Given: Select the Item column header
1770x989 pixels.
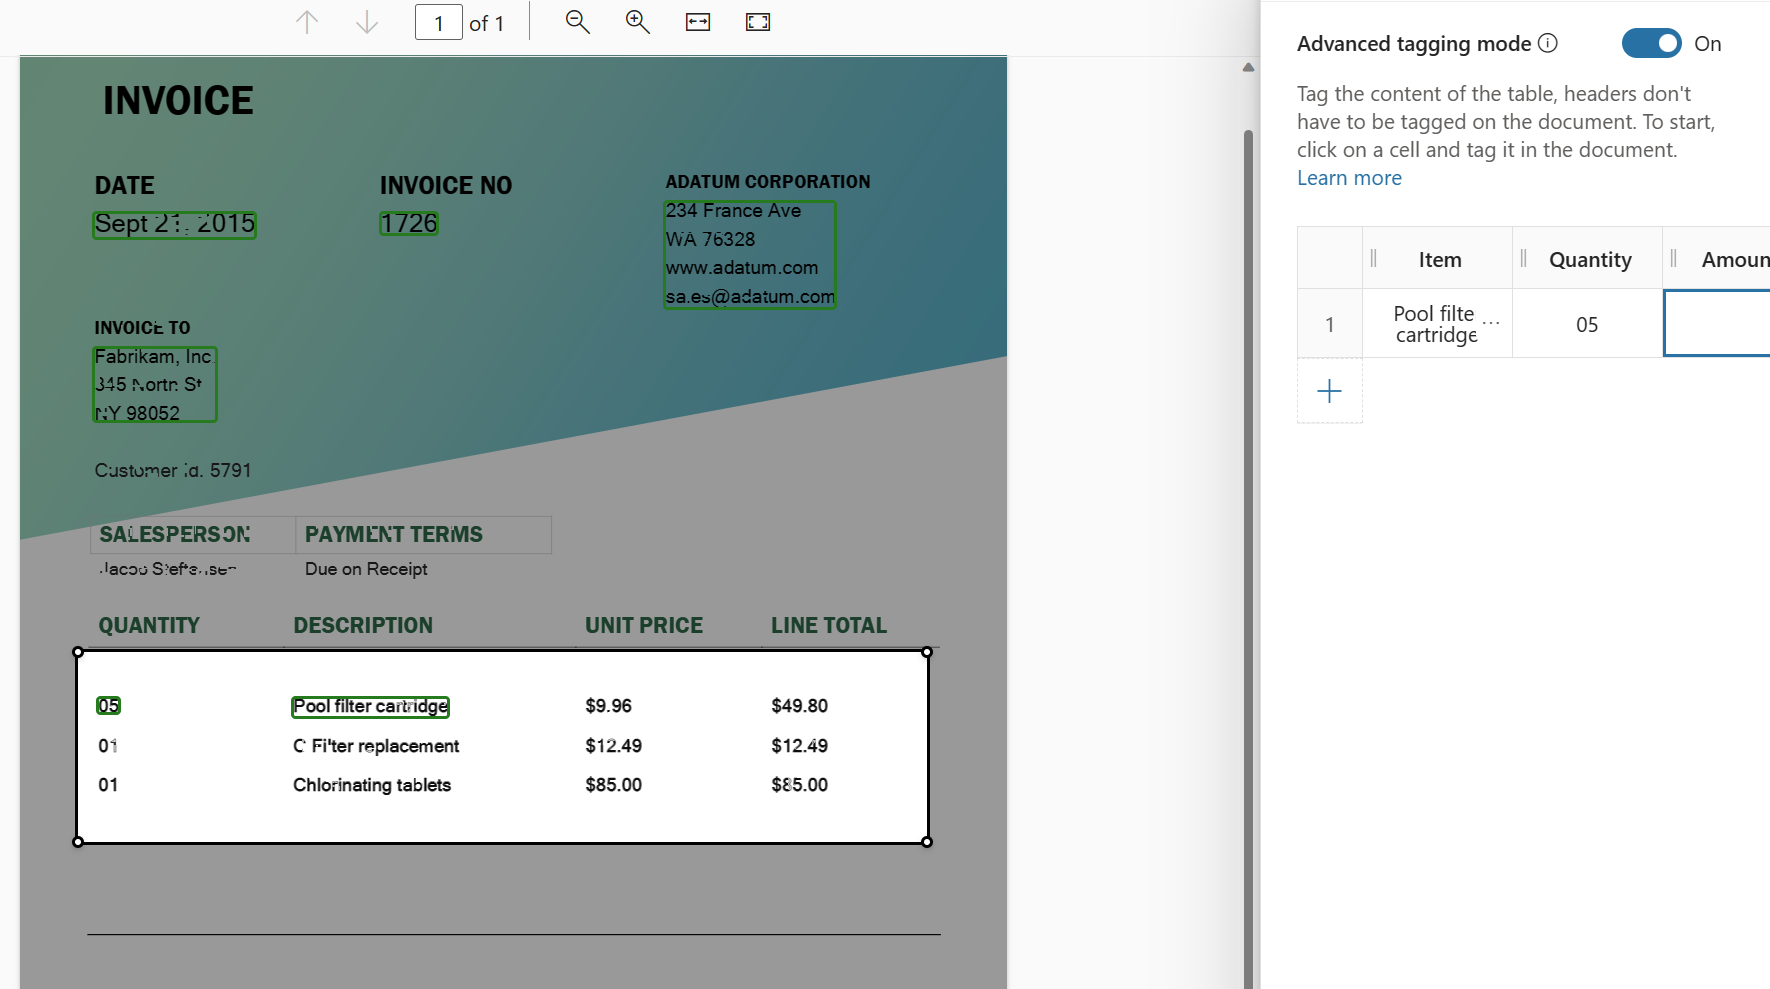Looking at the screenshot, I should click(x=1439, y=260).
